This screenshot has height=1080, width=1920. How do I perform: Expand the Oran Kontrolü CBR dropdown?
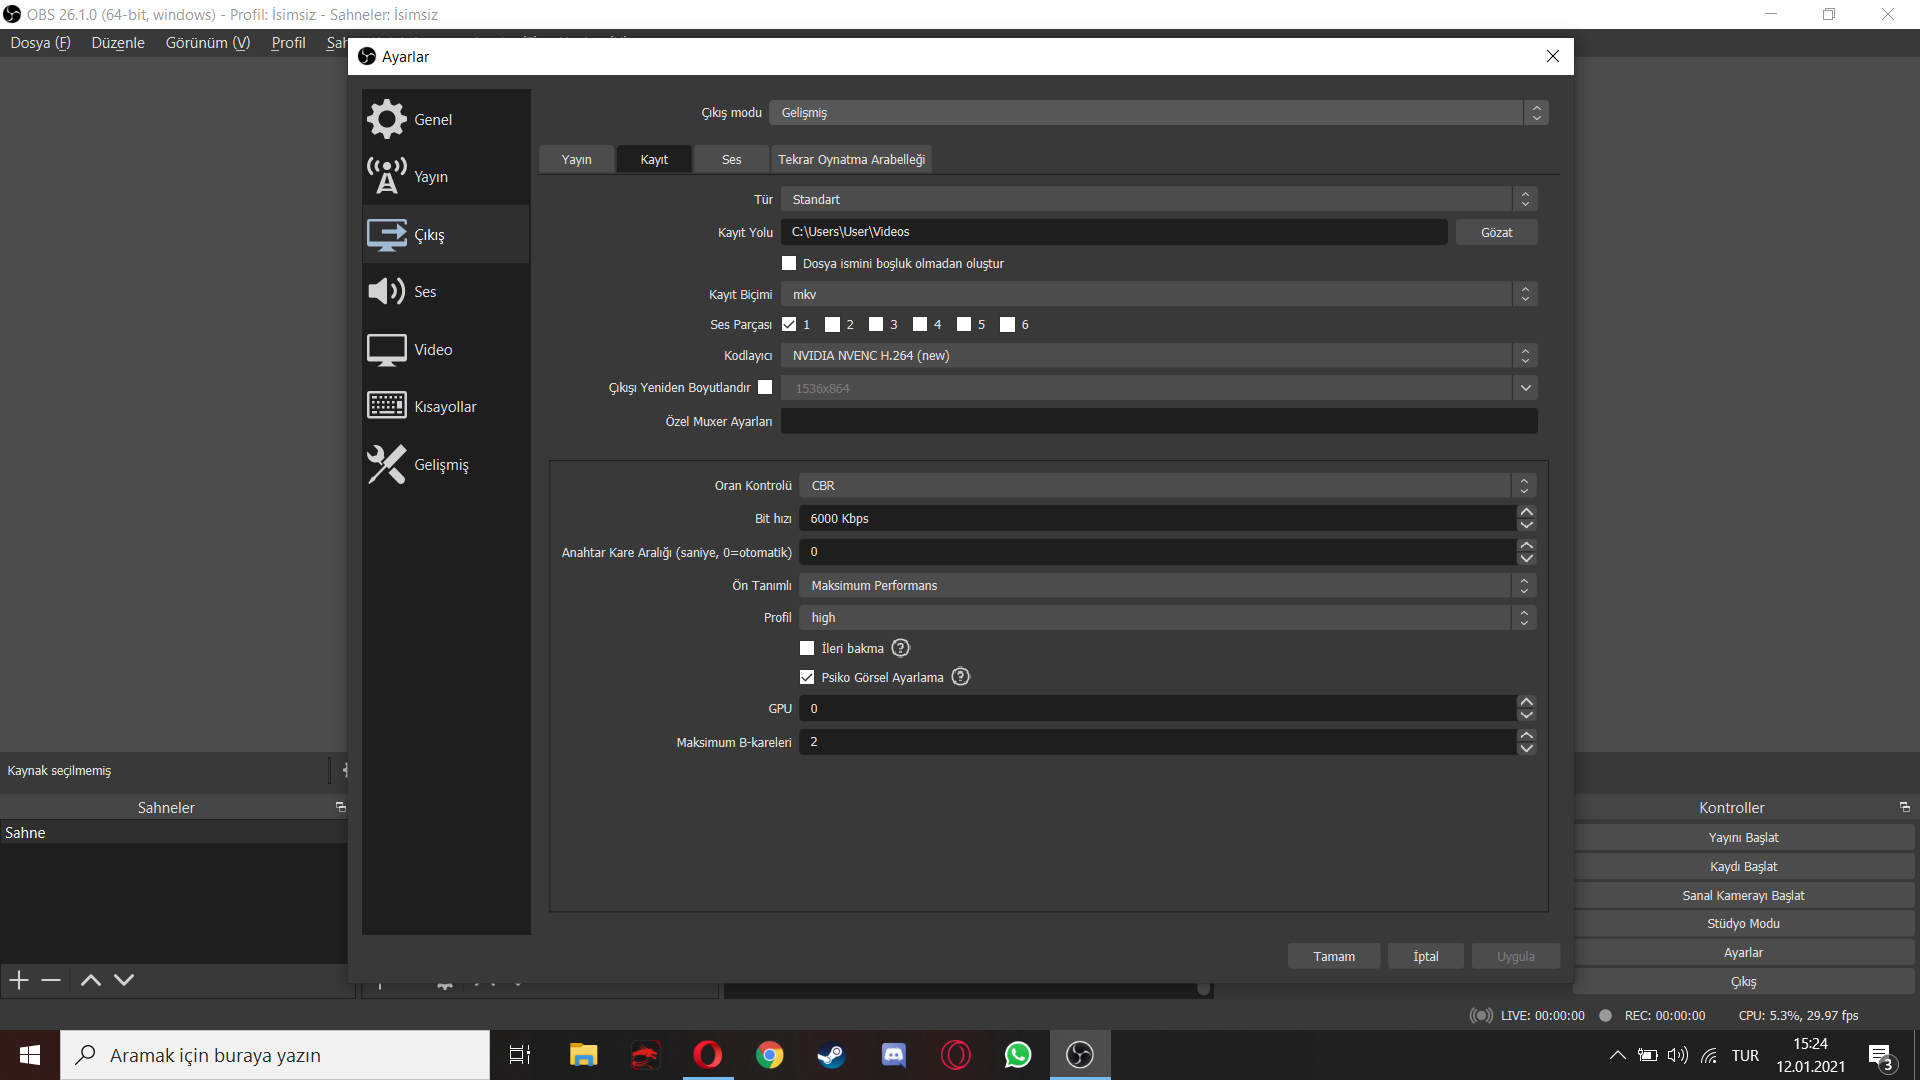pyautogui.click(x=1166, y=485)
